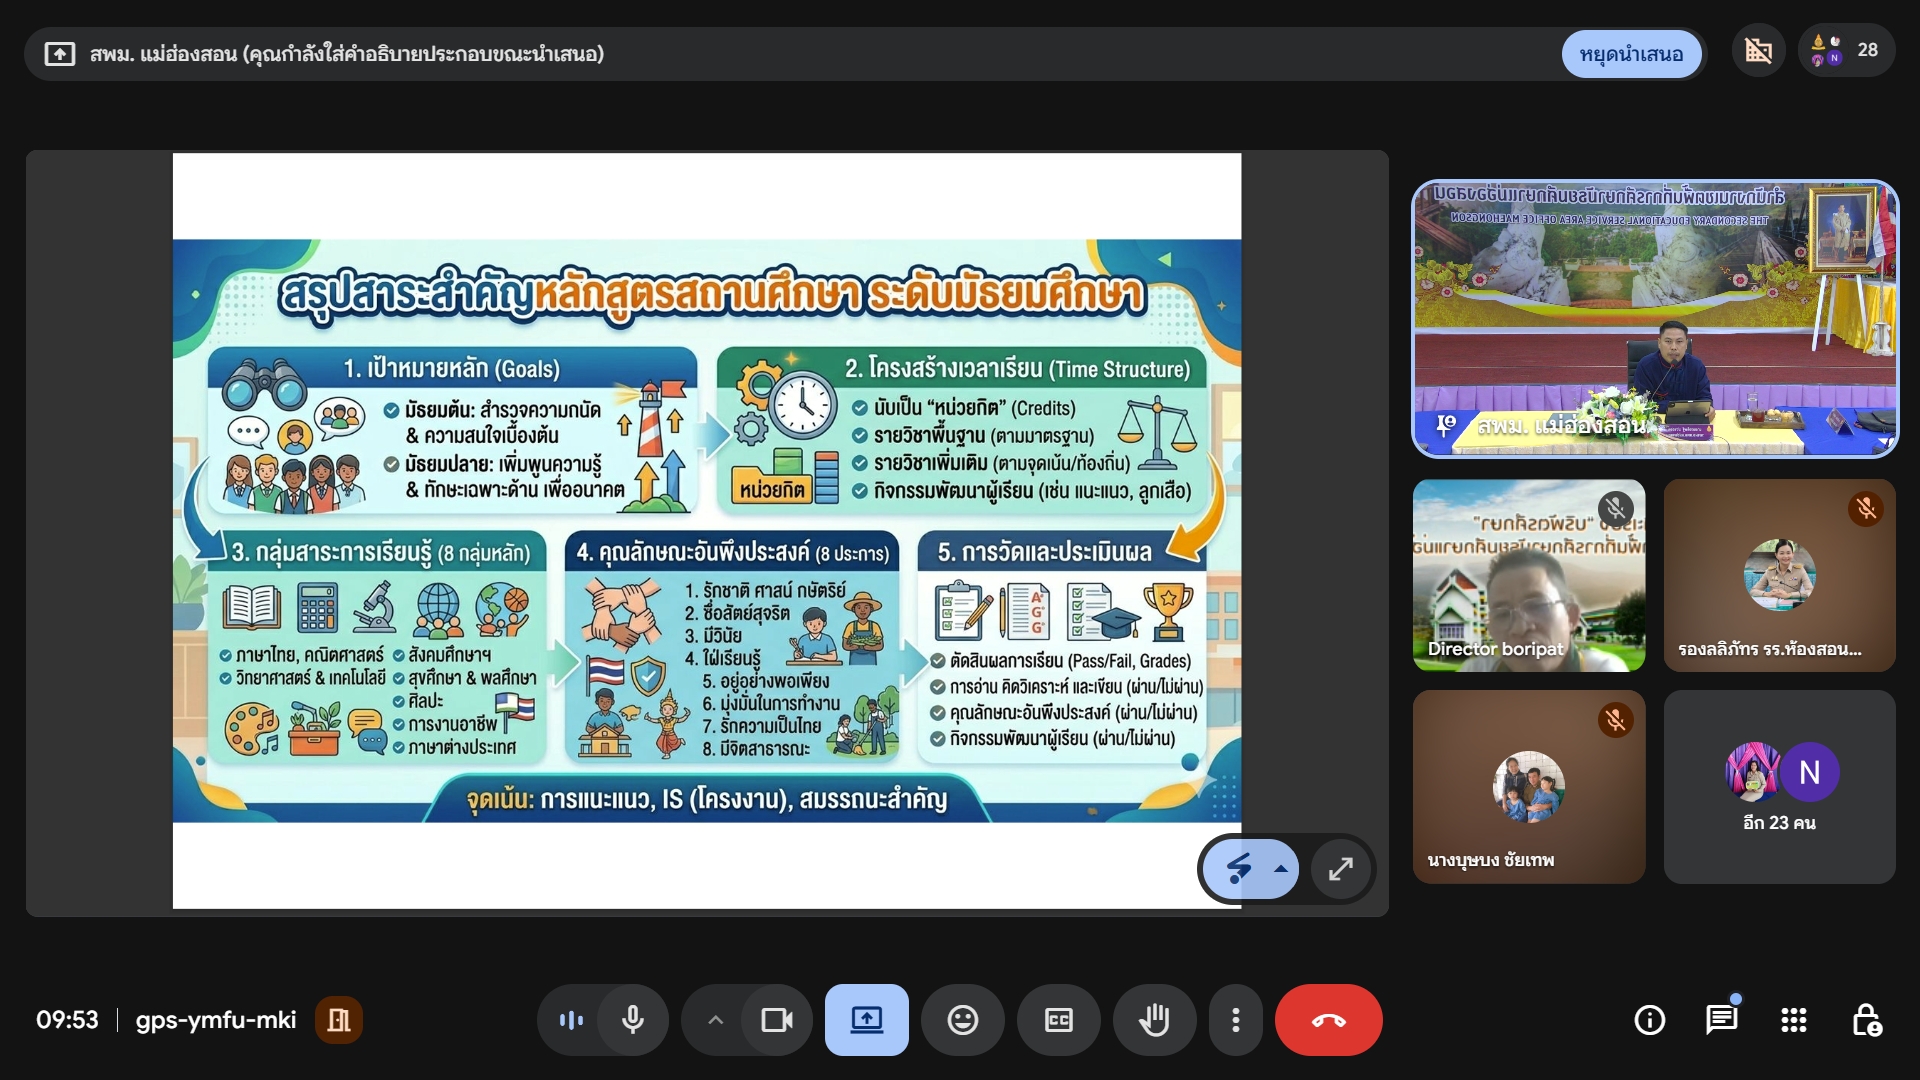Open the tile of 23 other participants
Image resolution: width=1920 pixels, height=1080 pixels.
[x=1779, y=787]
